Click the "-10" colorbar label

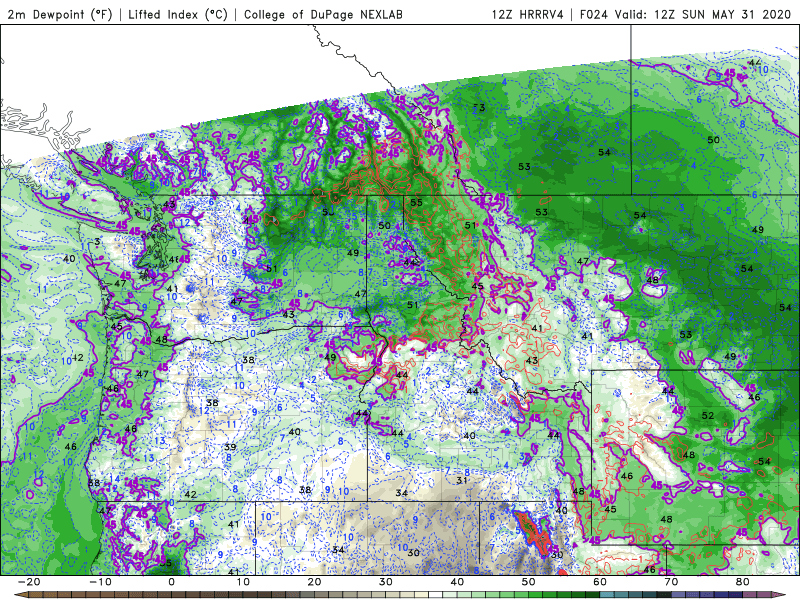point(100,582)
